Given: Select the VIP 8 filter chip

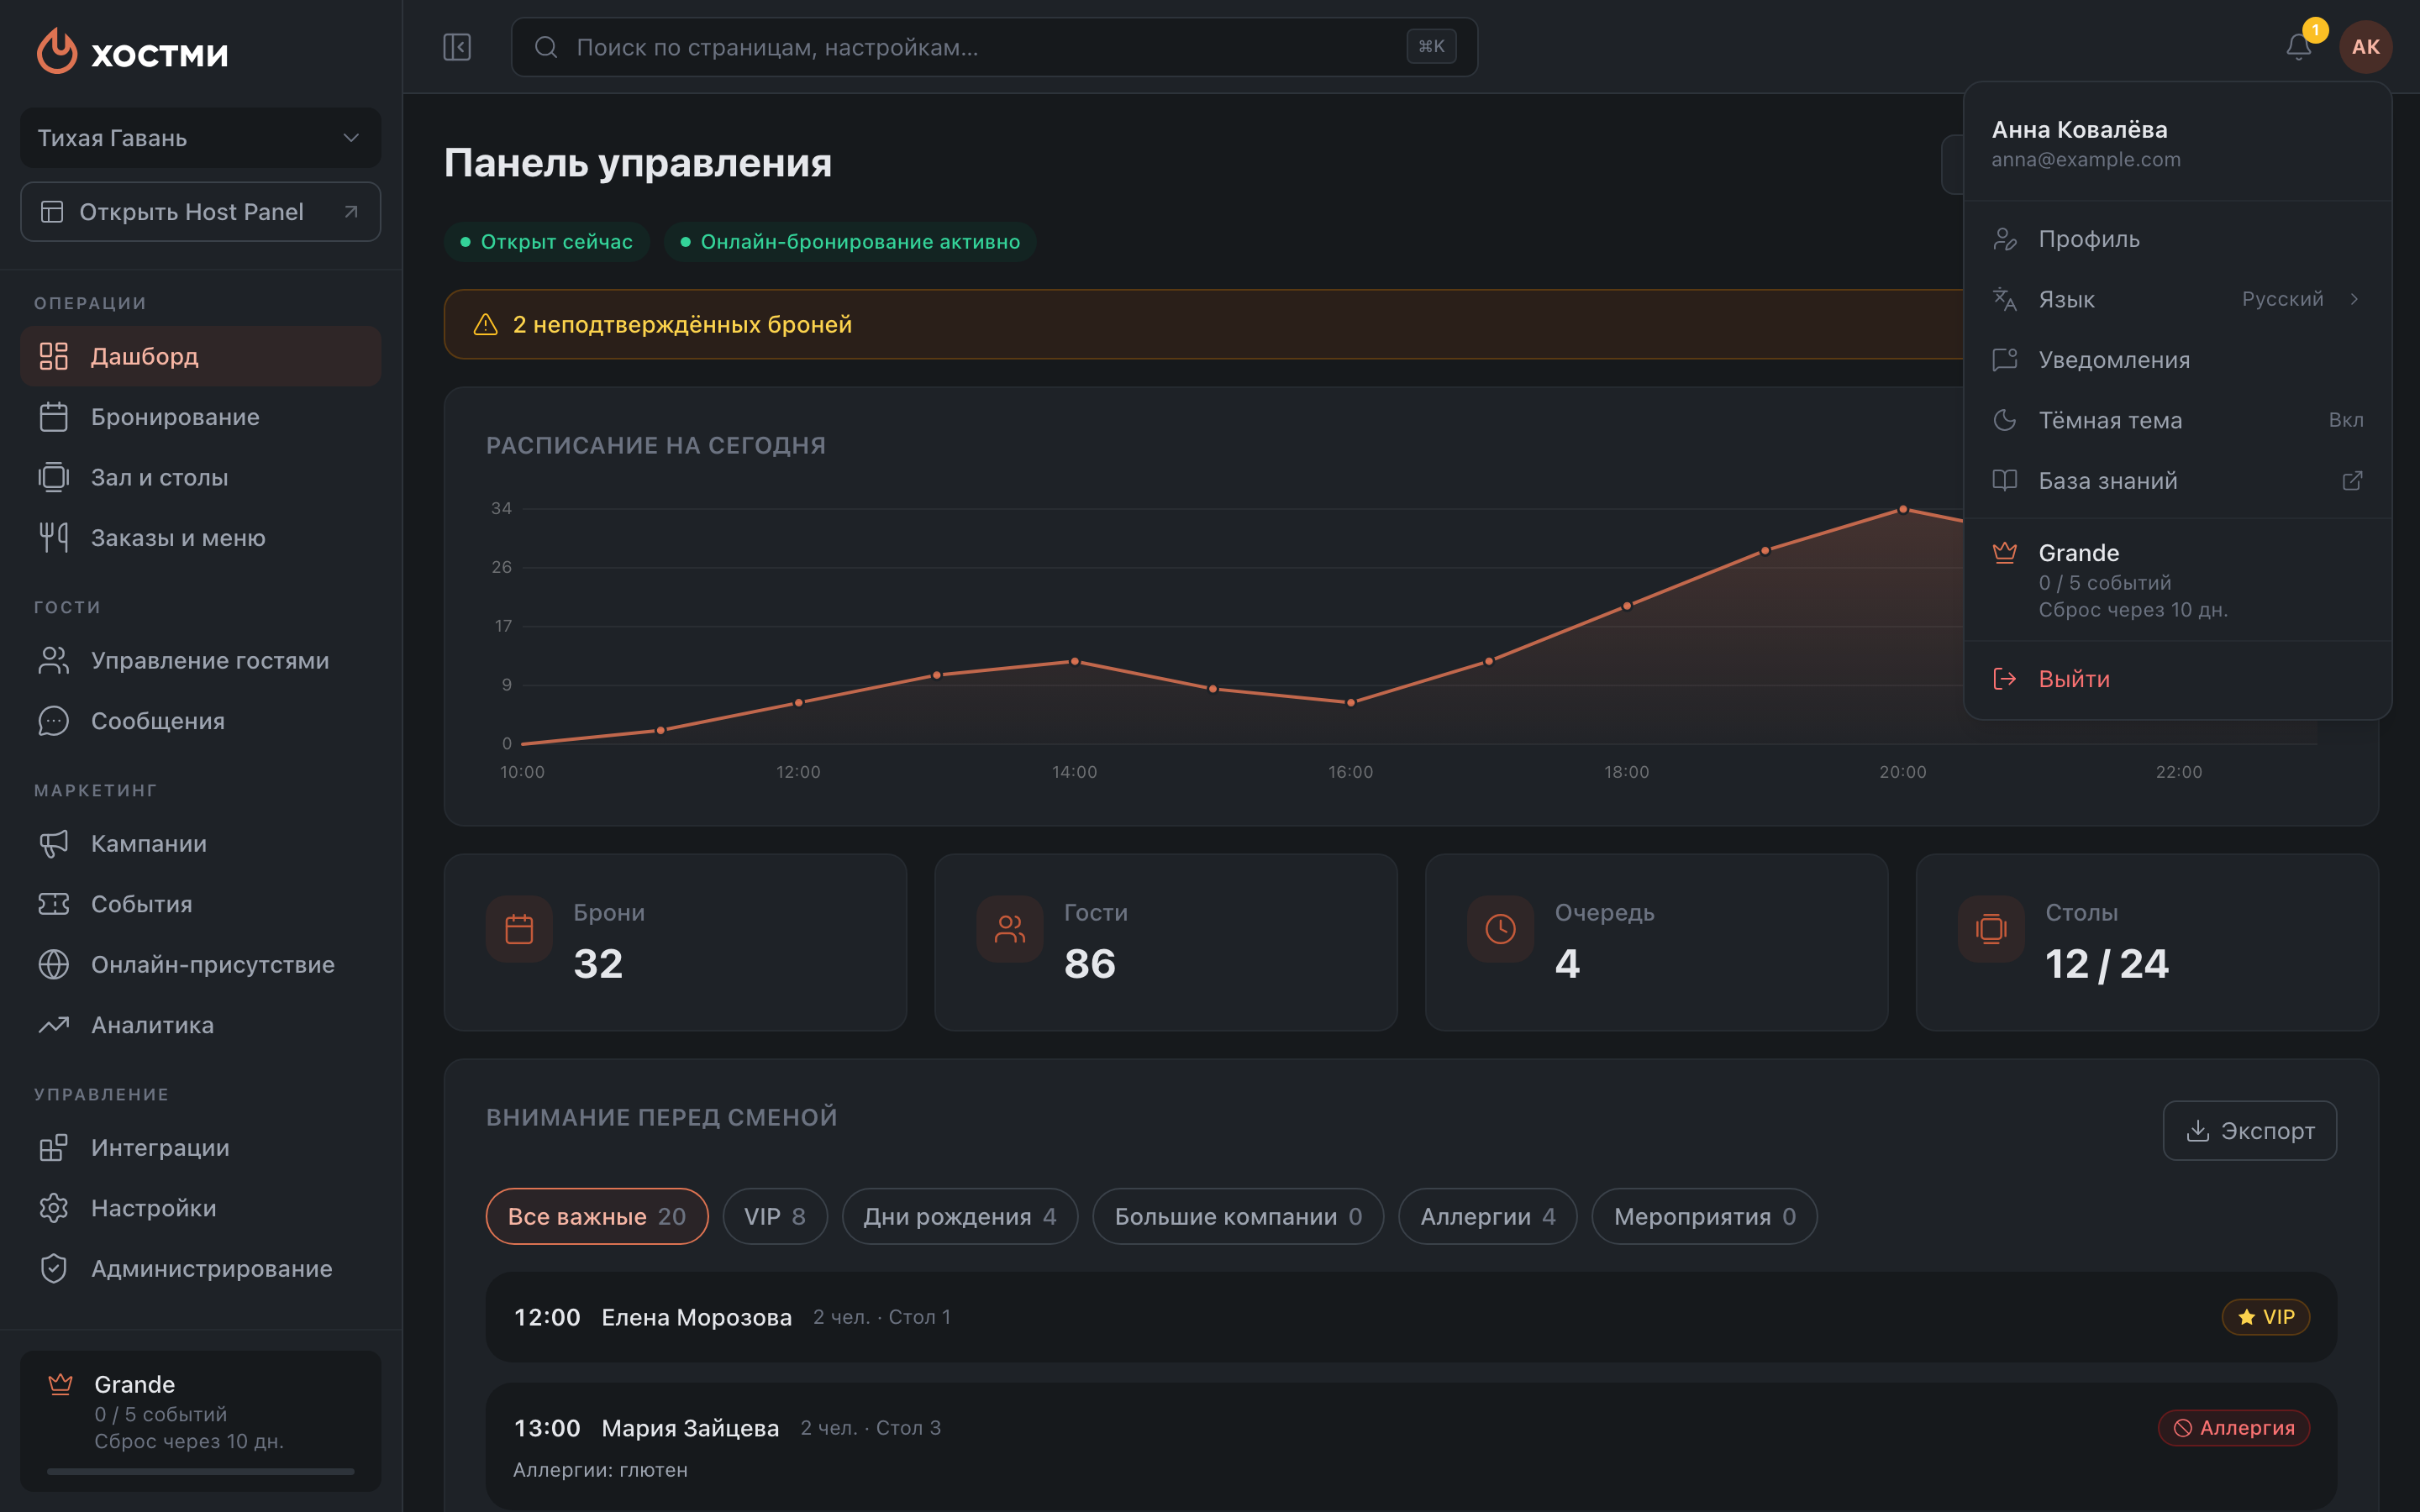Looking at the screenshot, I should click(775, 1216).
